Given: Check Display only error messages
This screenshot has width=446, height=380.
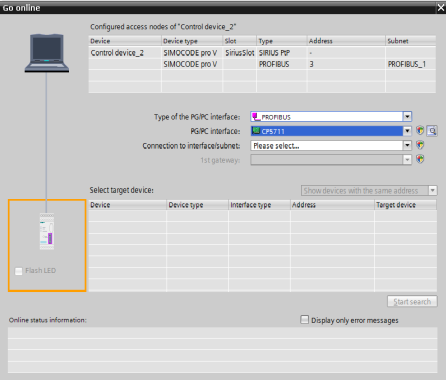Looking at the screenshot, I should [x=305, y=320].
